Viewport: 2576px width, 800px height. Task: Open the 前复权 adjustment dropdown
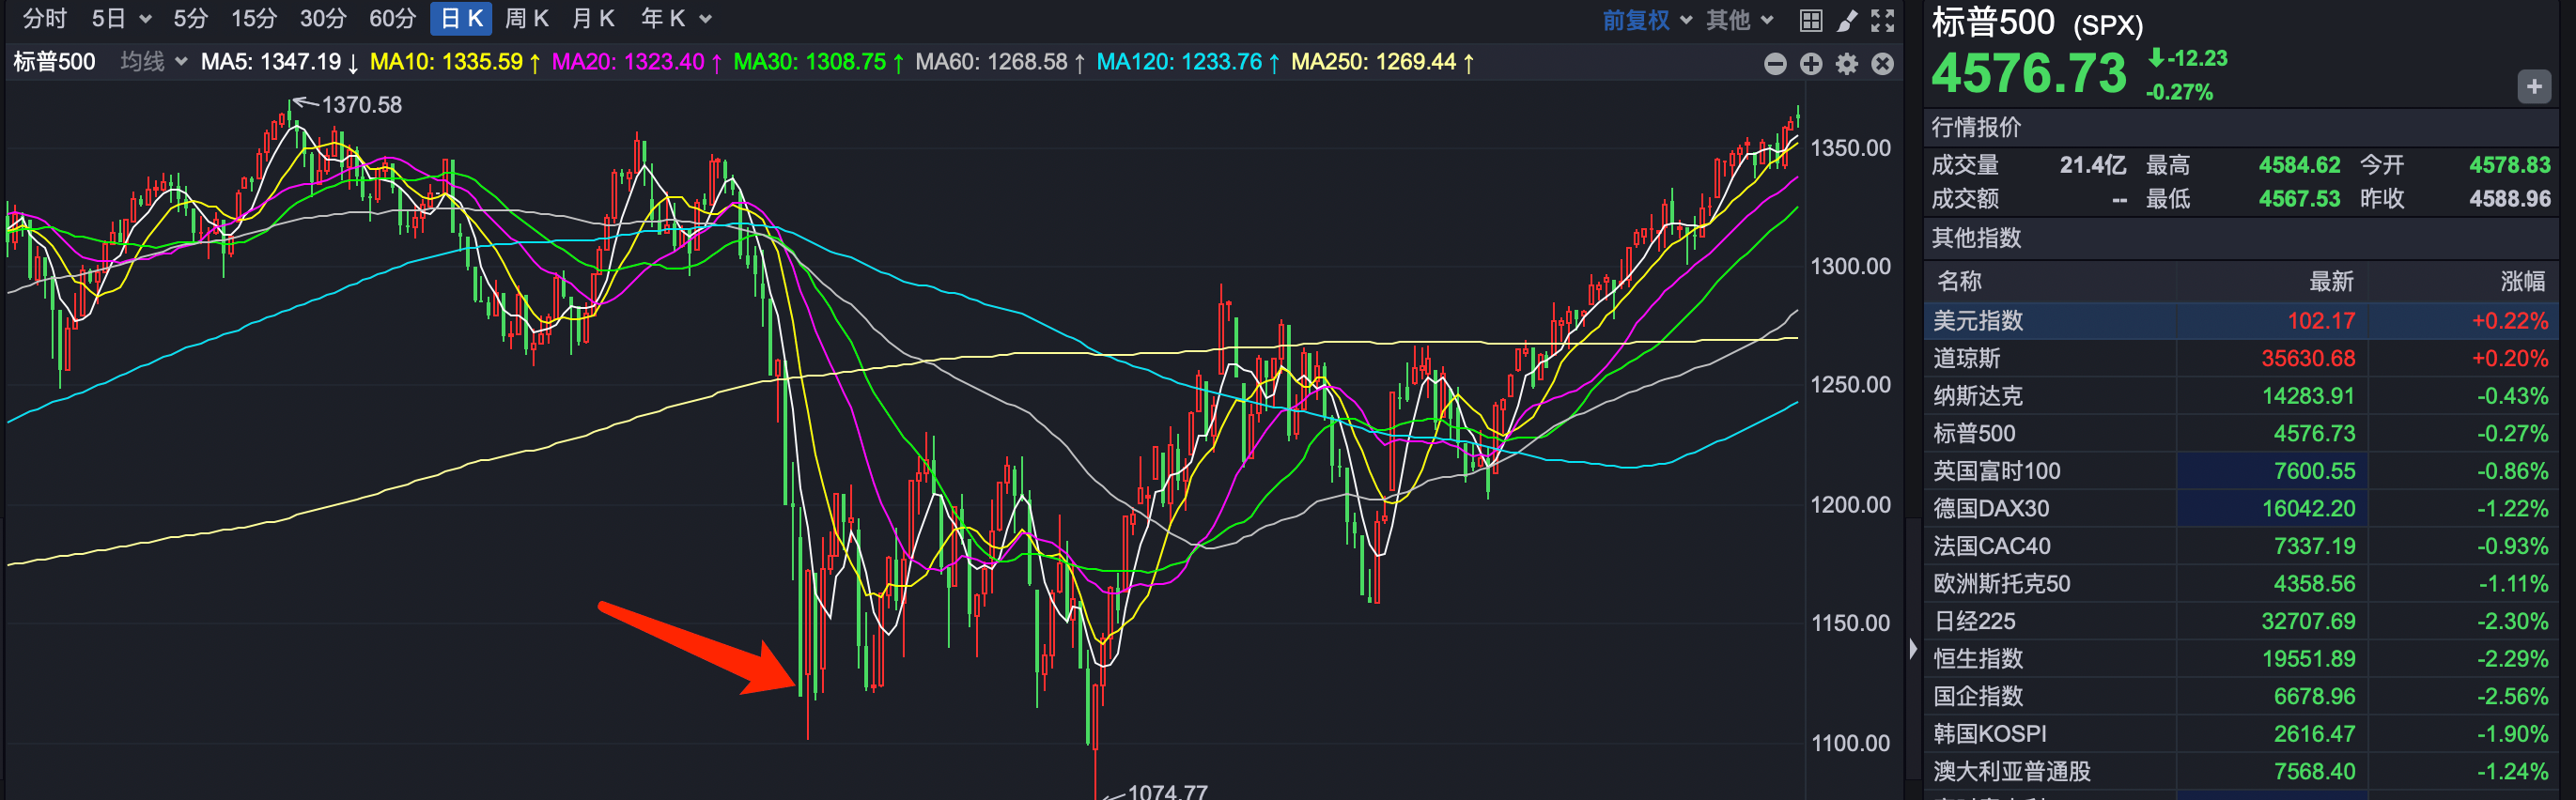pyautogui.click(x=1646, y=20)
